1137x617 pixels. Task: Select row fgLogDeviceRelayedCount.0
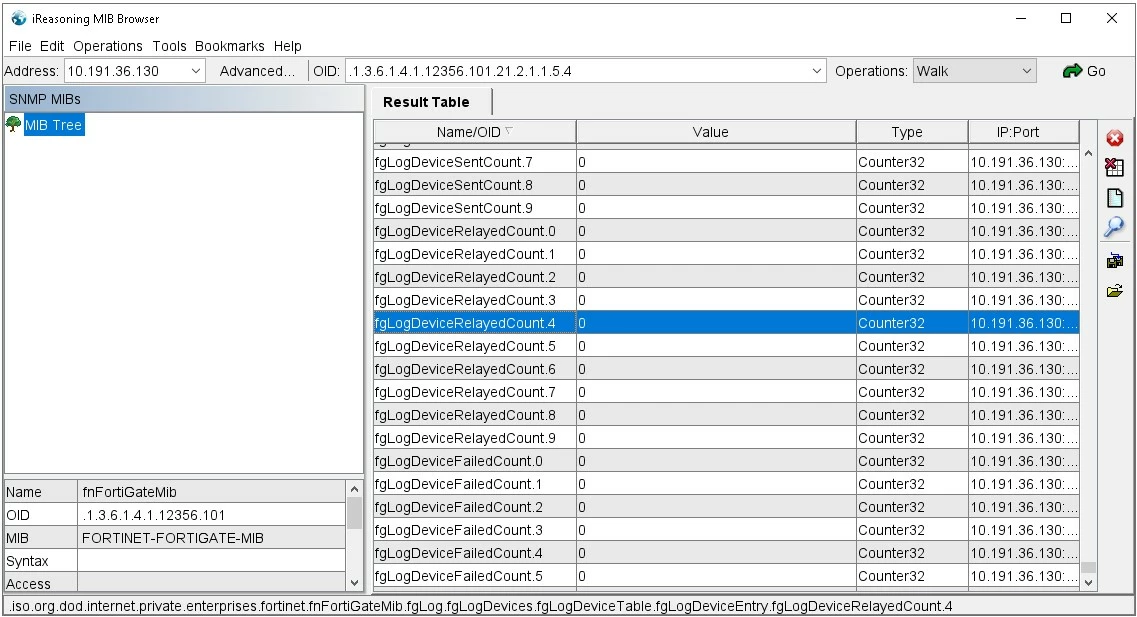(726, 231)
